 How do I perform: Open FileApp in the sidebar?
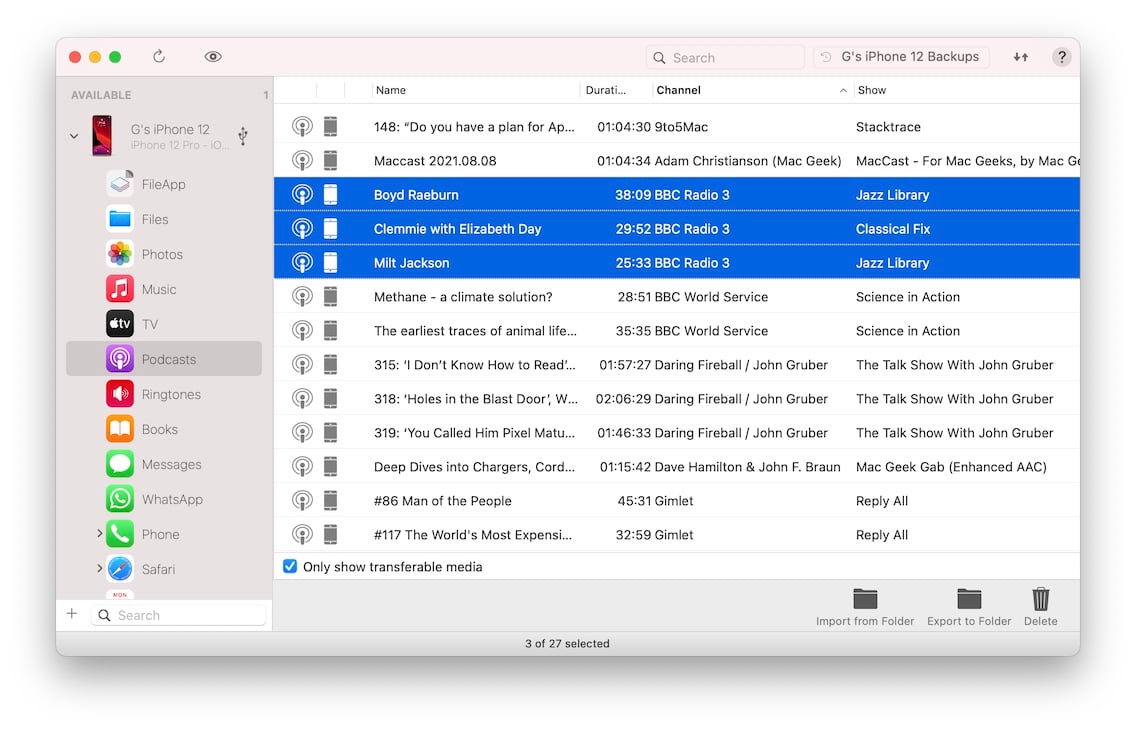(x=164, y=184)
